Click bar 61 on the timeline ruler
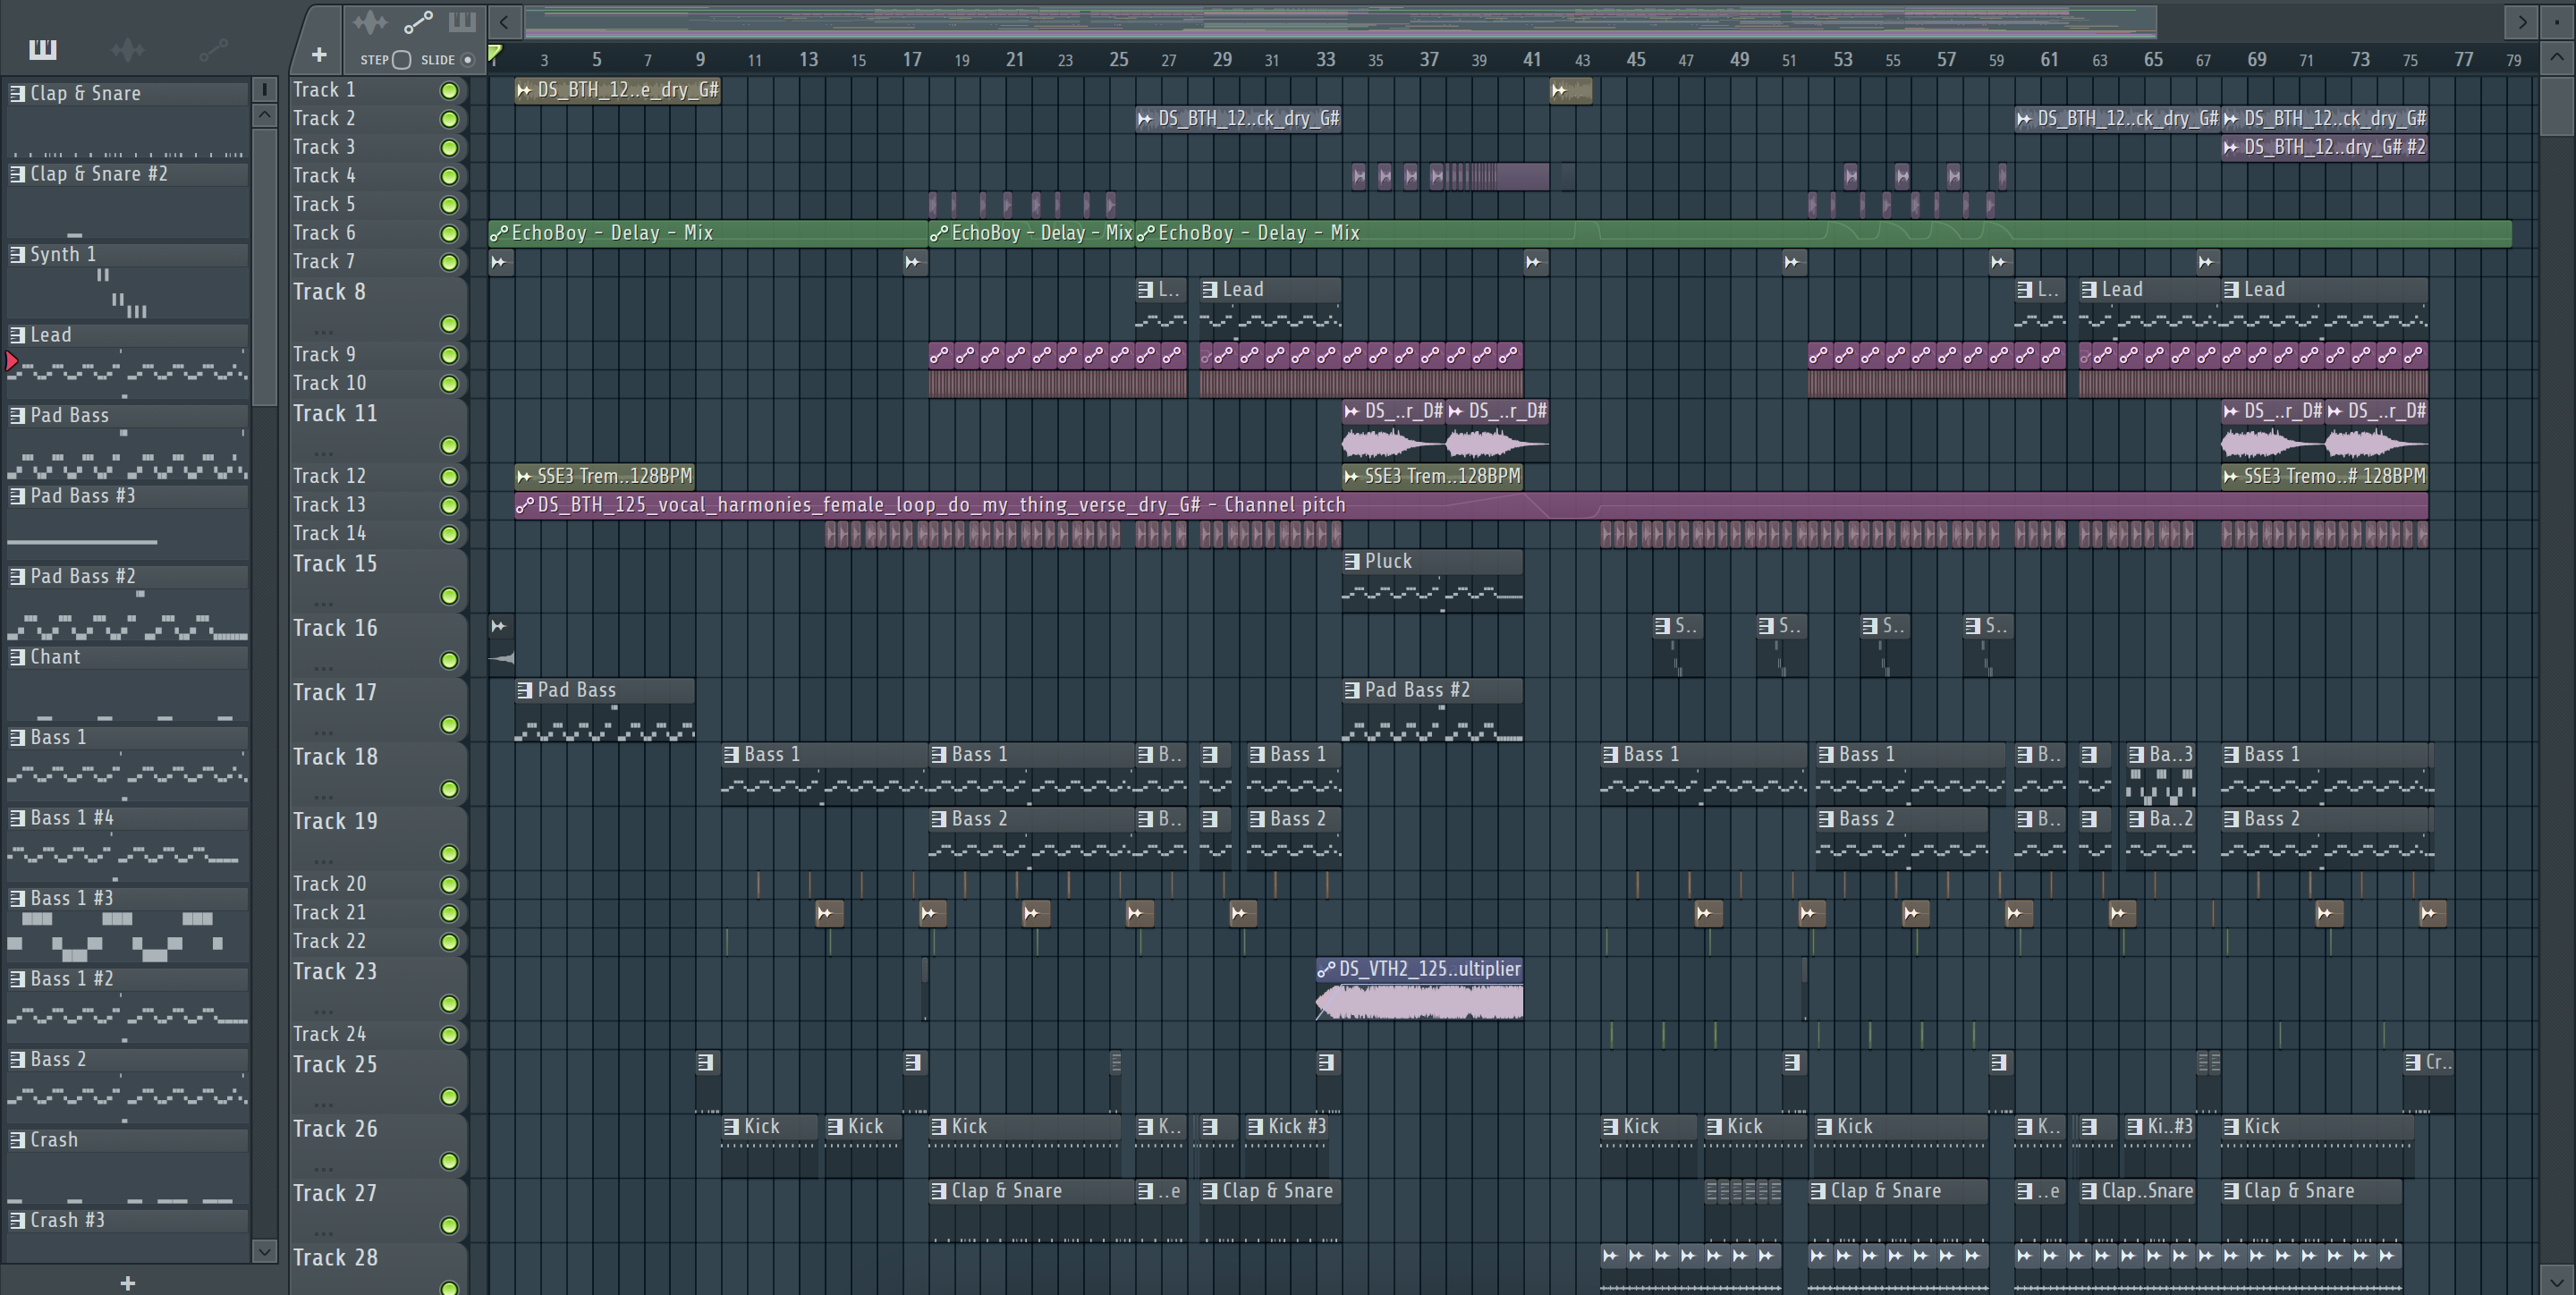 pyautogui.click(x=2049, y=60)
